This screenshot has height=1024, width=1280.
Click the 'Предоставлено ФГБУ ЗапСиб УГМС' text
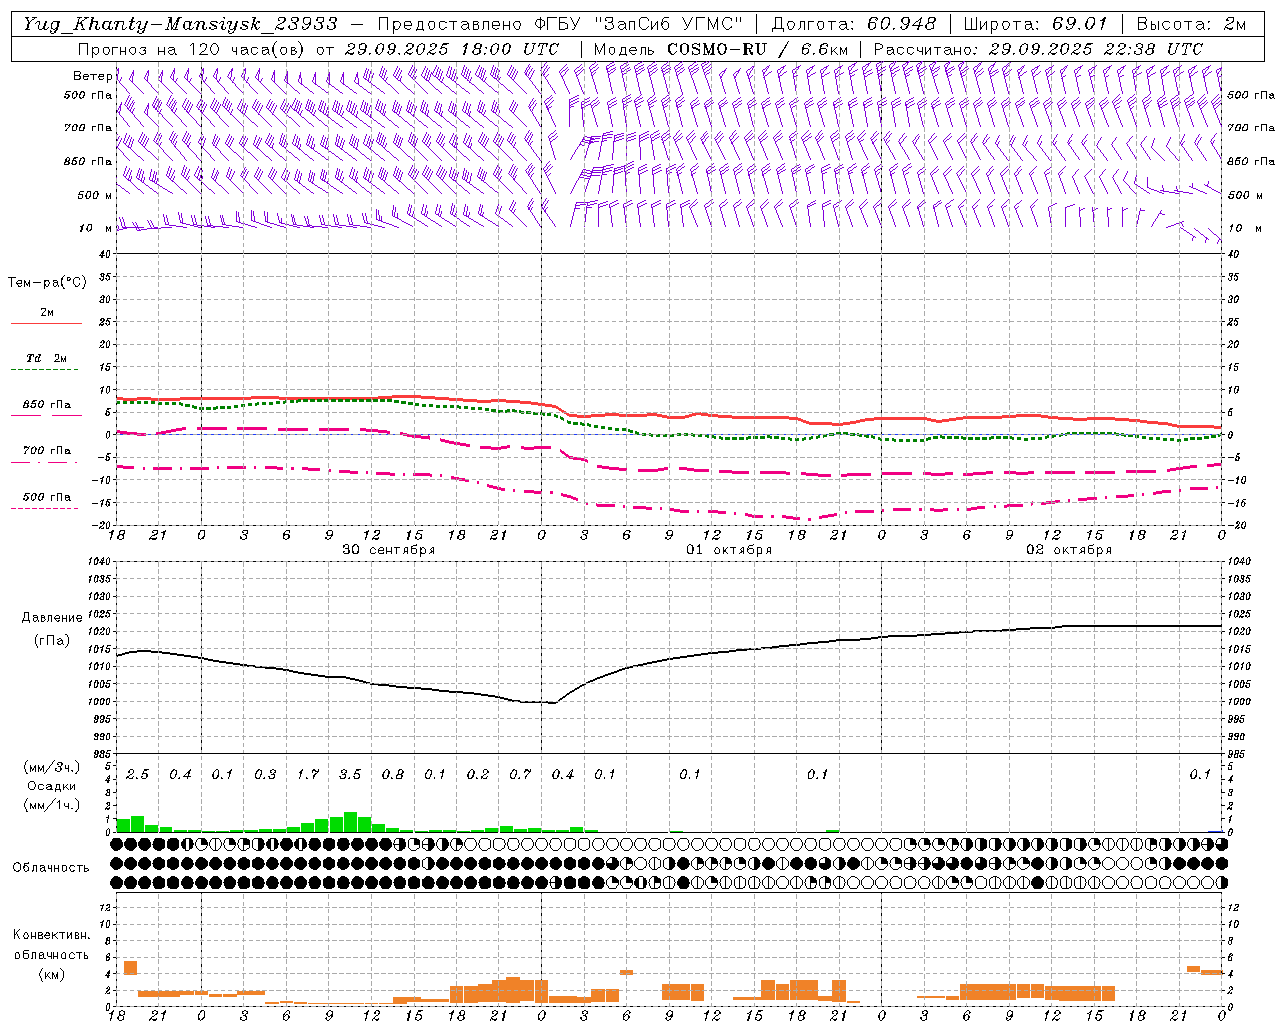tap(560, 24)
